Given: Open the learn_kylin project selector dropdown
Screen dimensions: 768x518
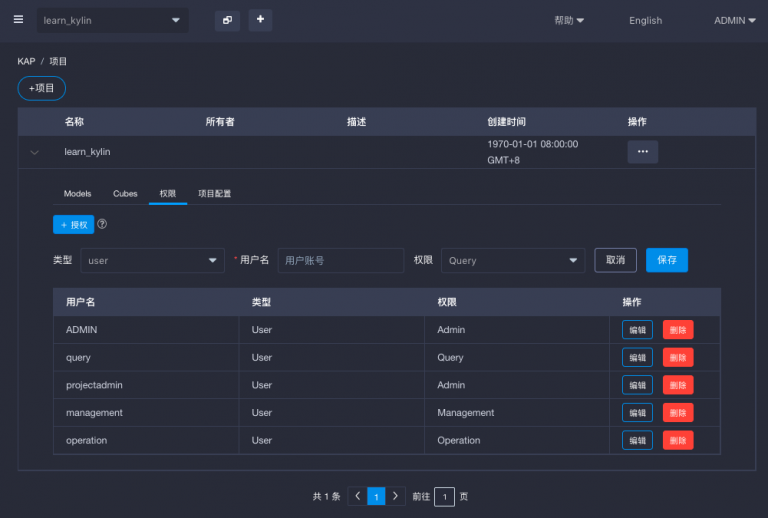Looking at the screenshot, I should 112,20.
